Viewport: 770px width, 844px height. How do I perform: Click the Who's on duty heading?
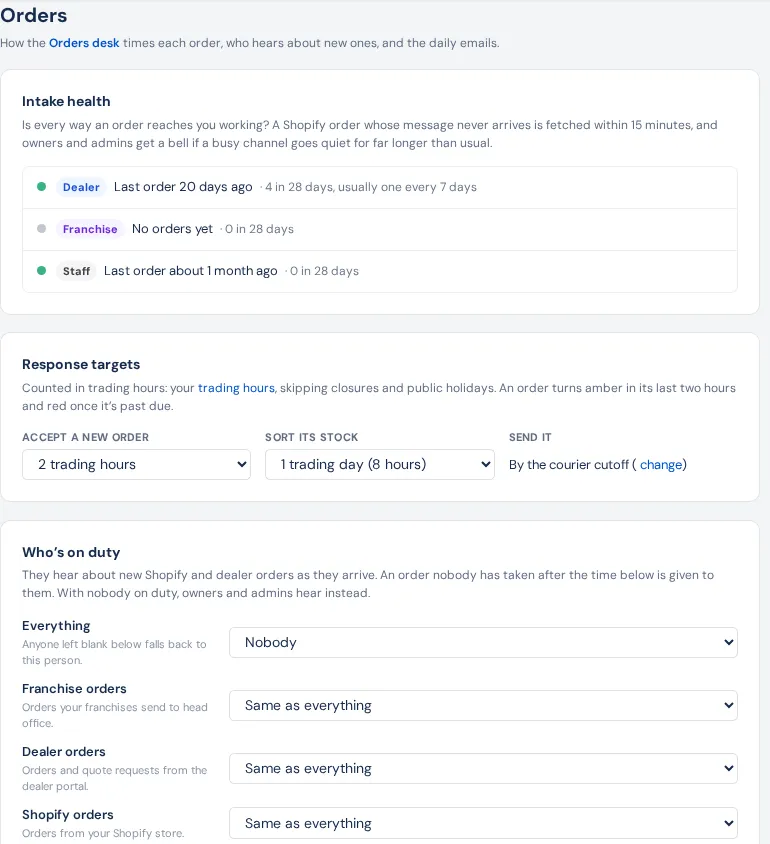(x=71, y=552)
